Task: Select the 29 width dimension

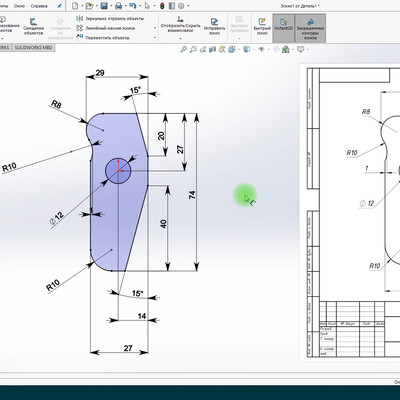Action: 100,72
